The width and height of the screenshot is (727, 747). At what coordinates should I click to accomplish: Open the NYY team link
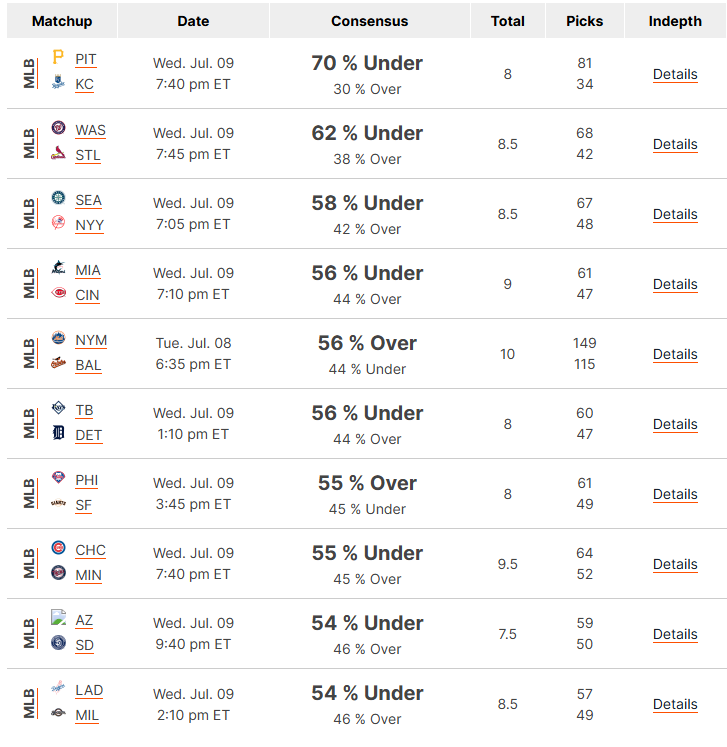coord(90,225)
